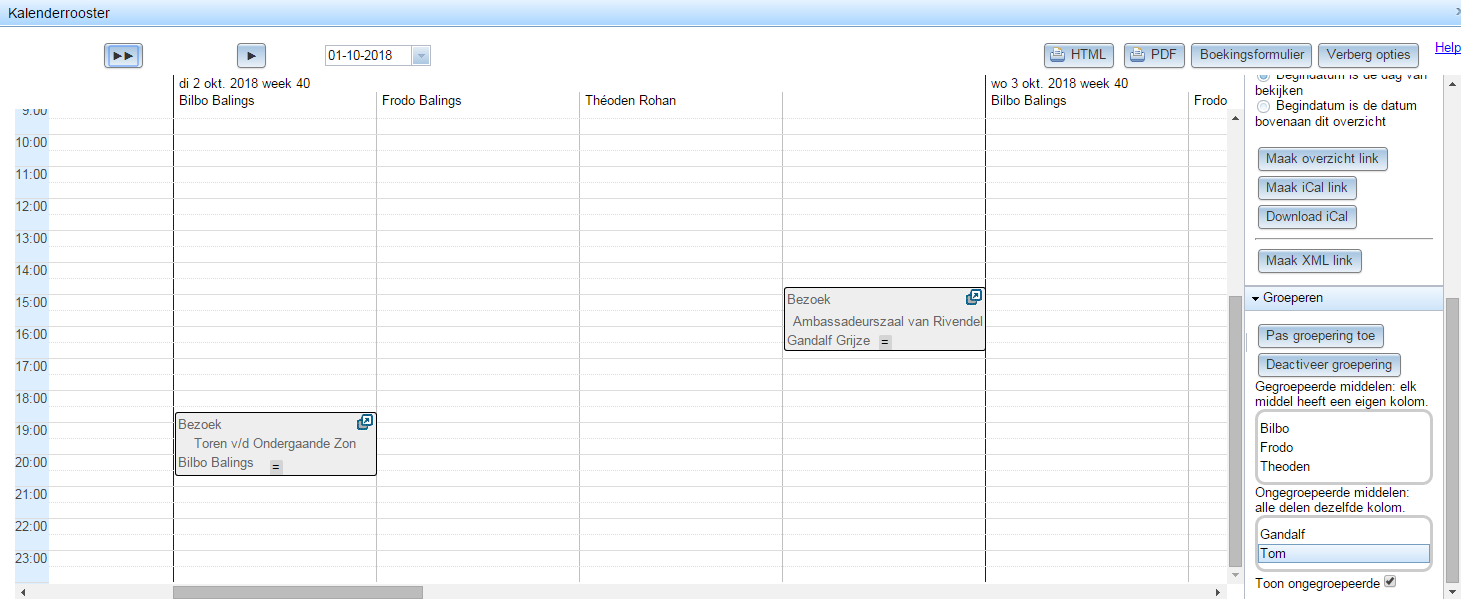Click Deactiveer groepering button

click(x=1328, y=364)
